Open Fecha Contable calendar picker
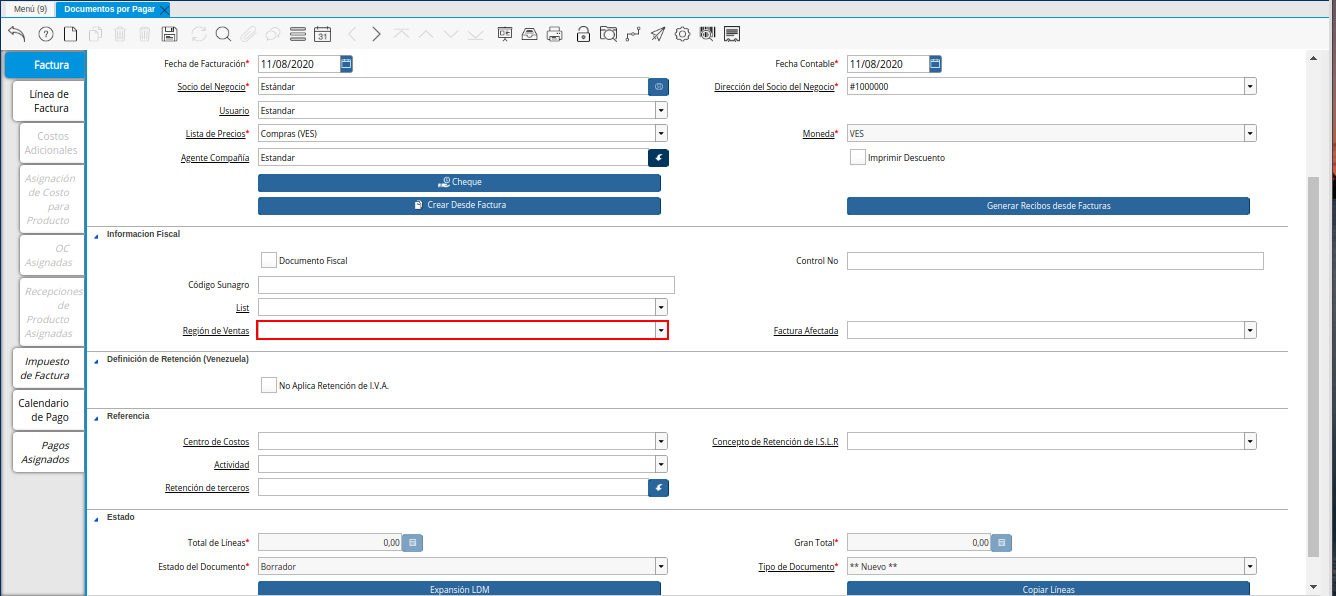1336x596 pixels. (x=935, y=64)
